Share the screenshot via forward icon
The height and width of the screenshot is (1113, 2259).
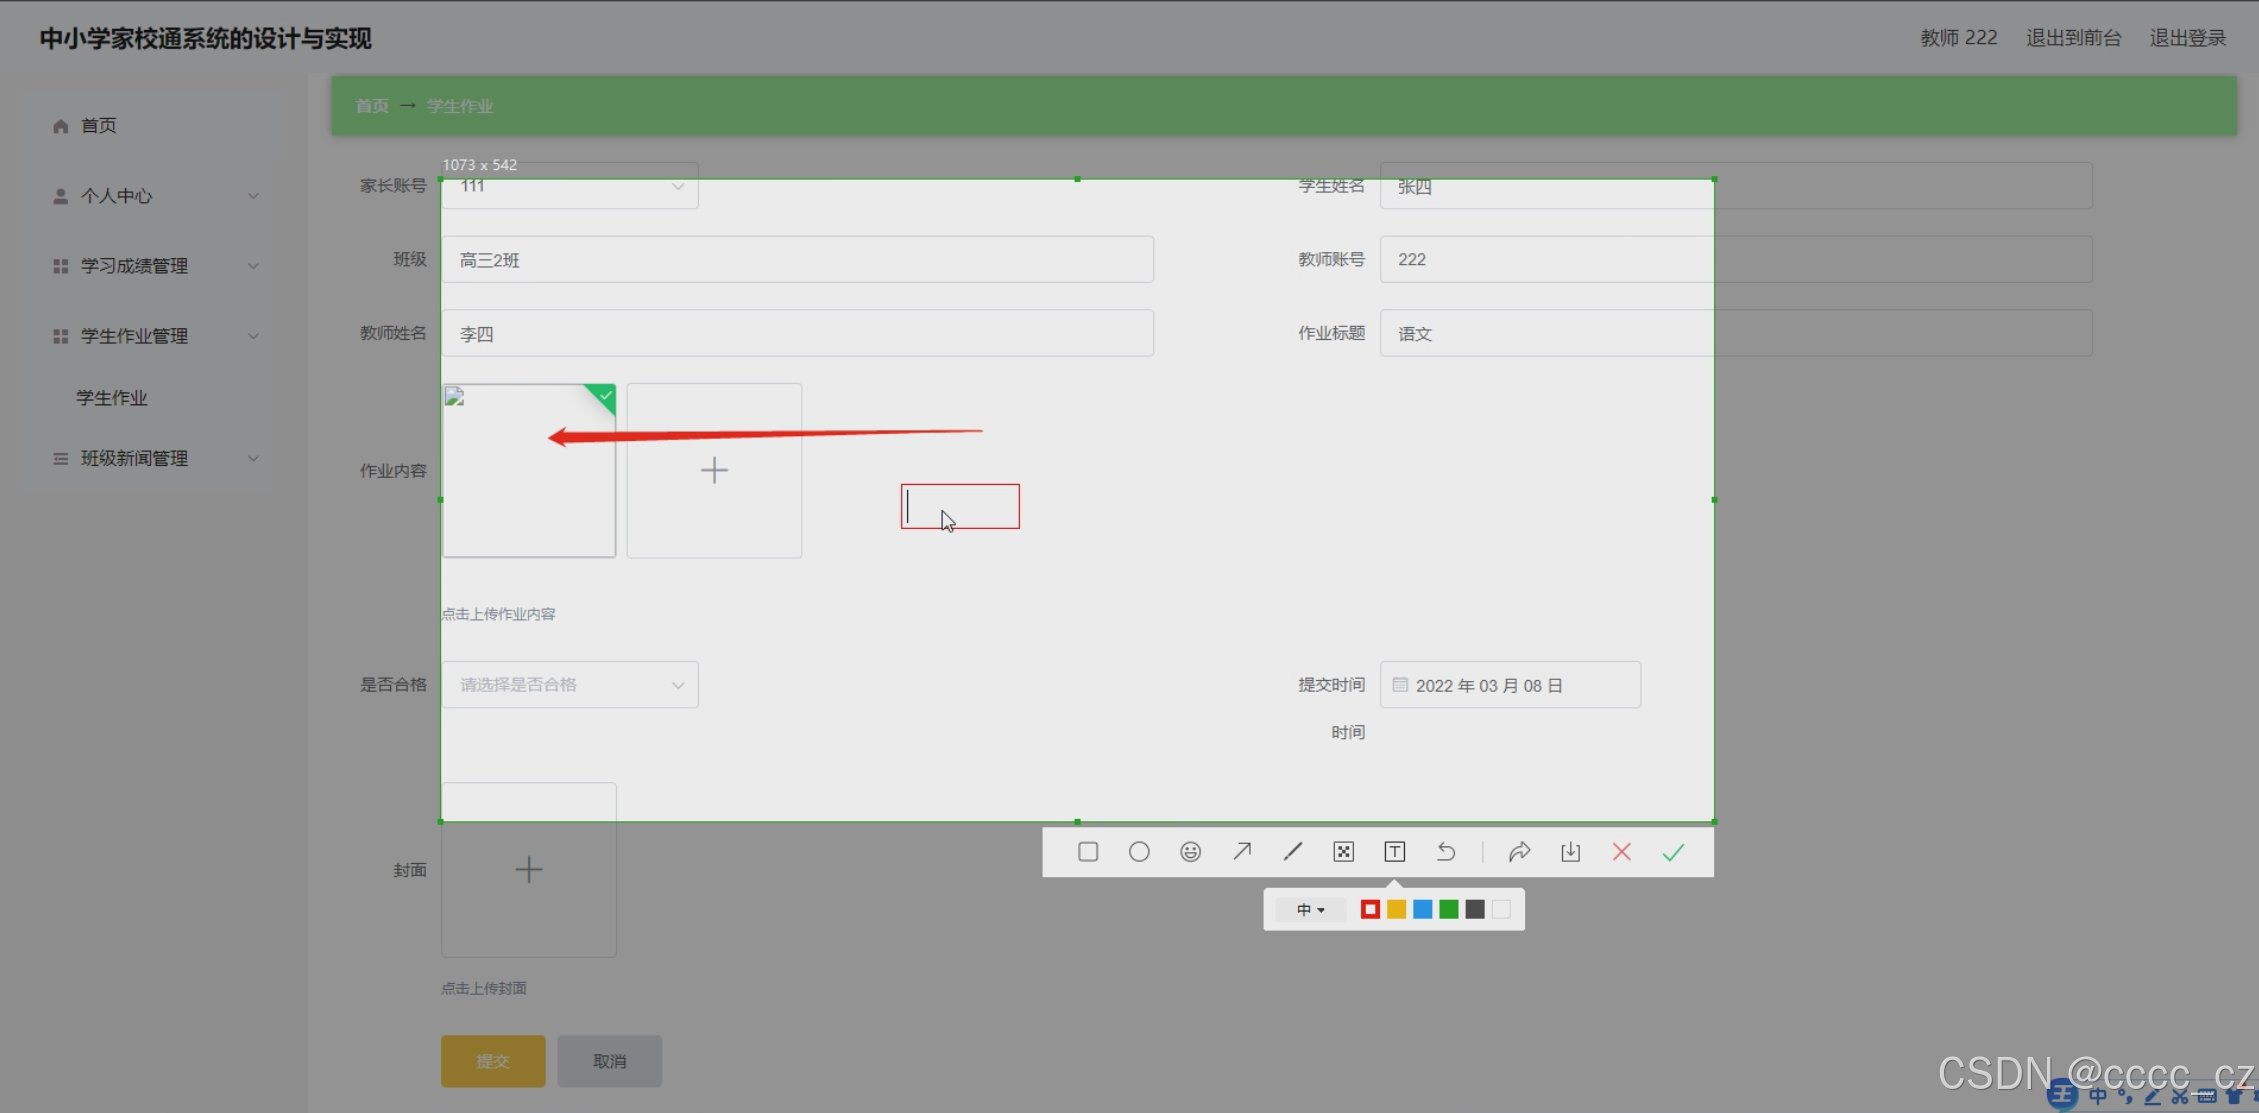click(1519, 852)
